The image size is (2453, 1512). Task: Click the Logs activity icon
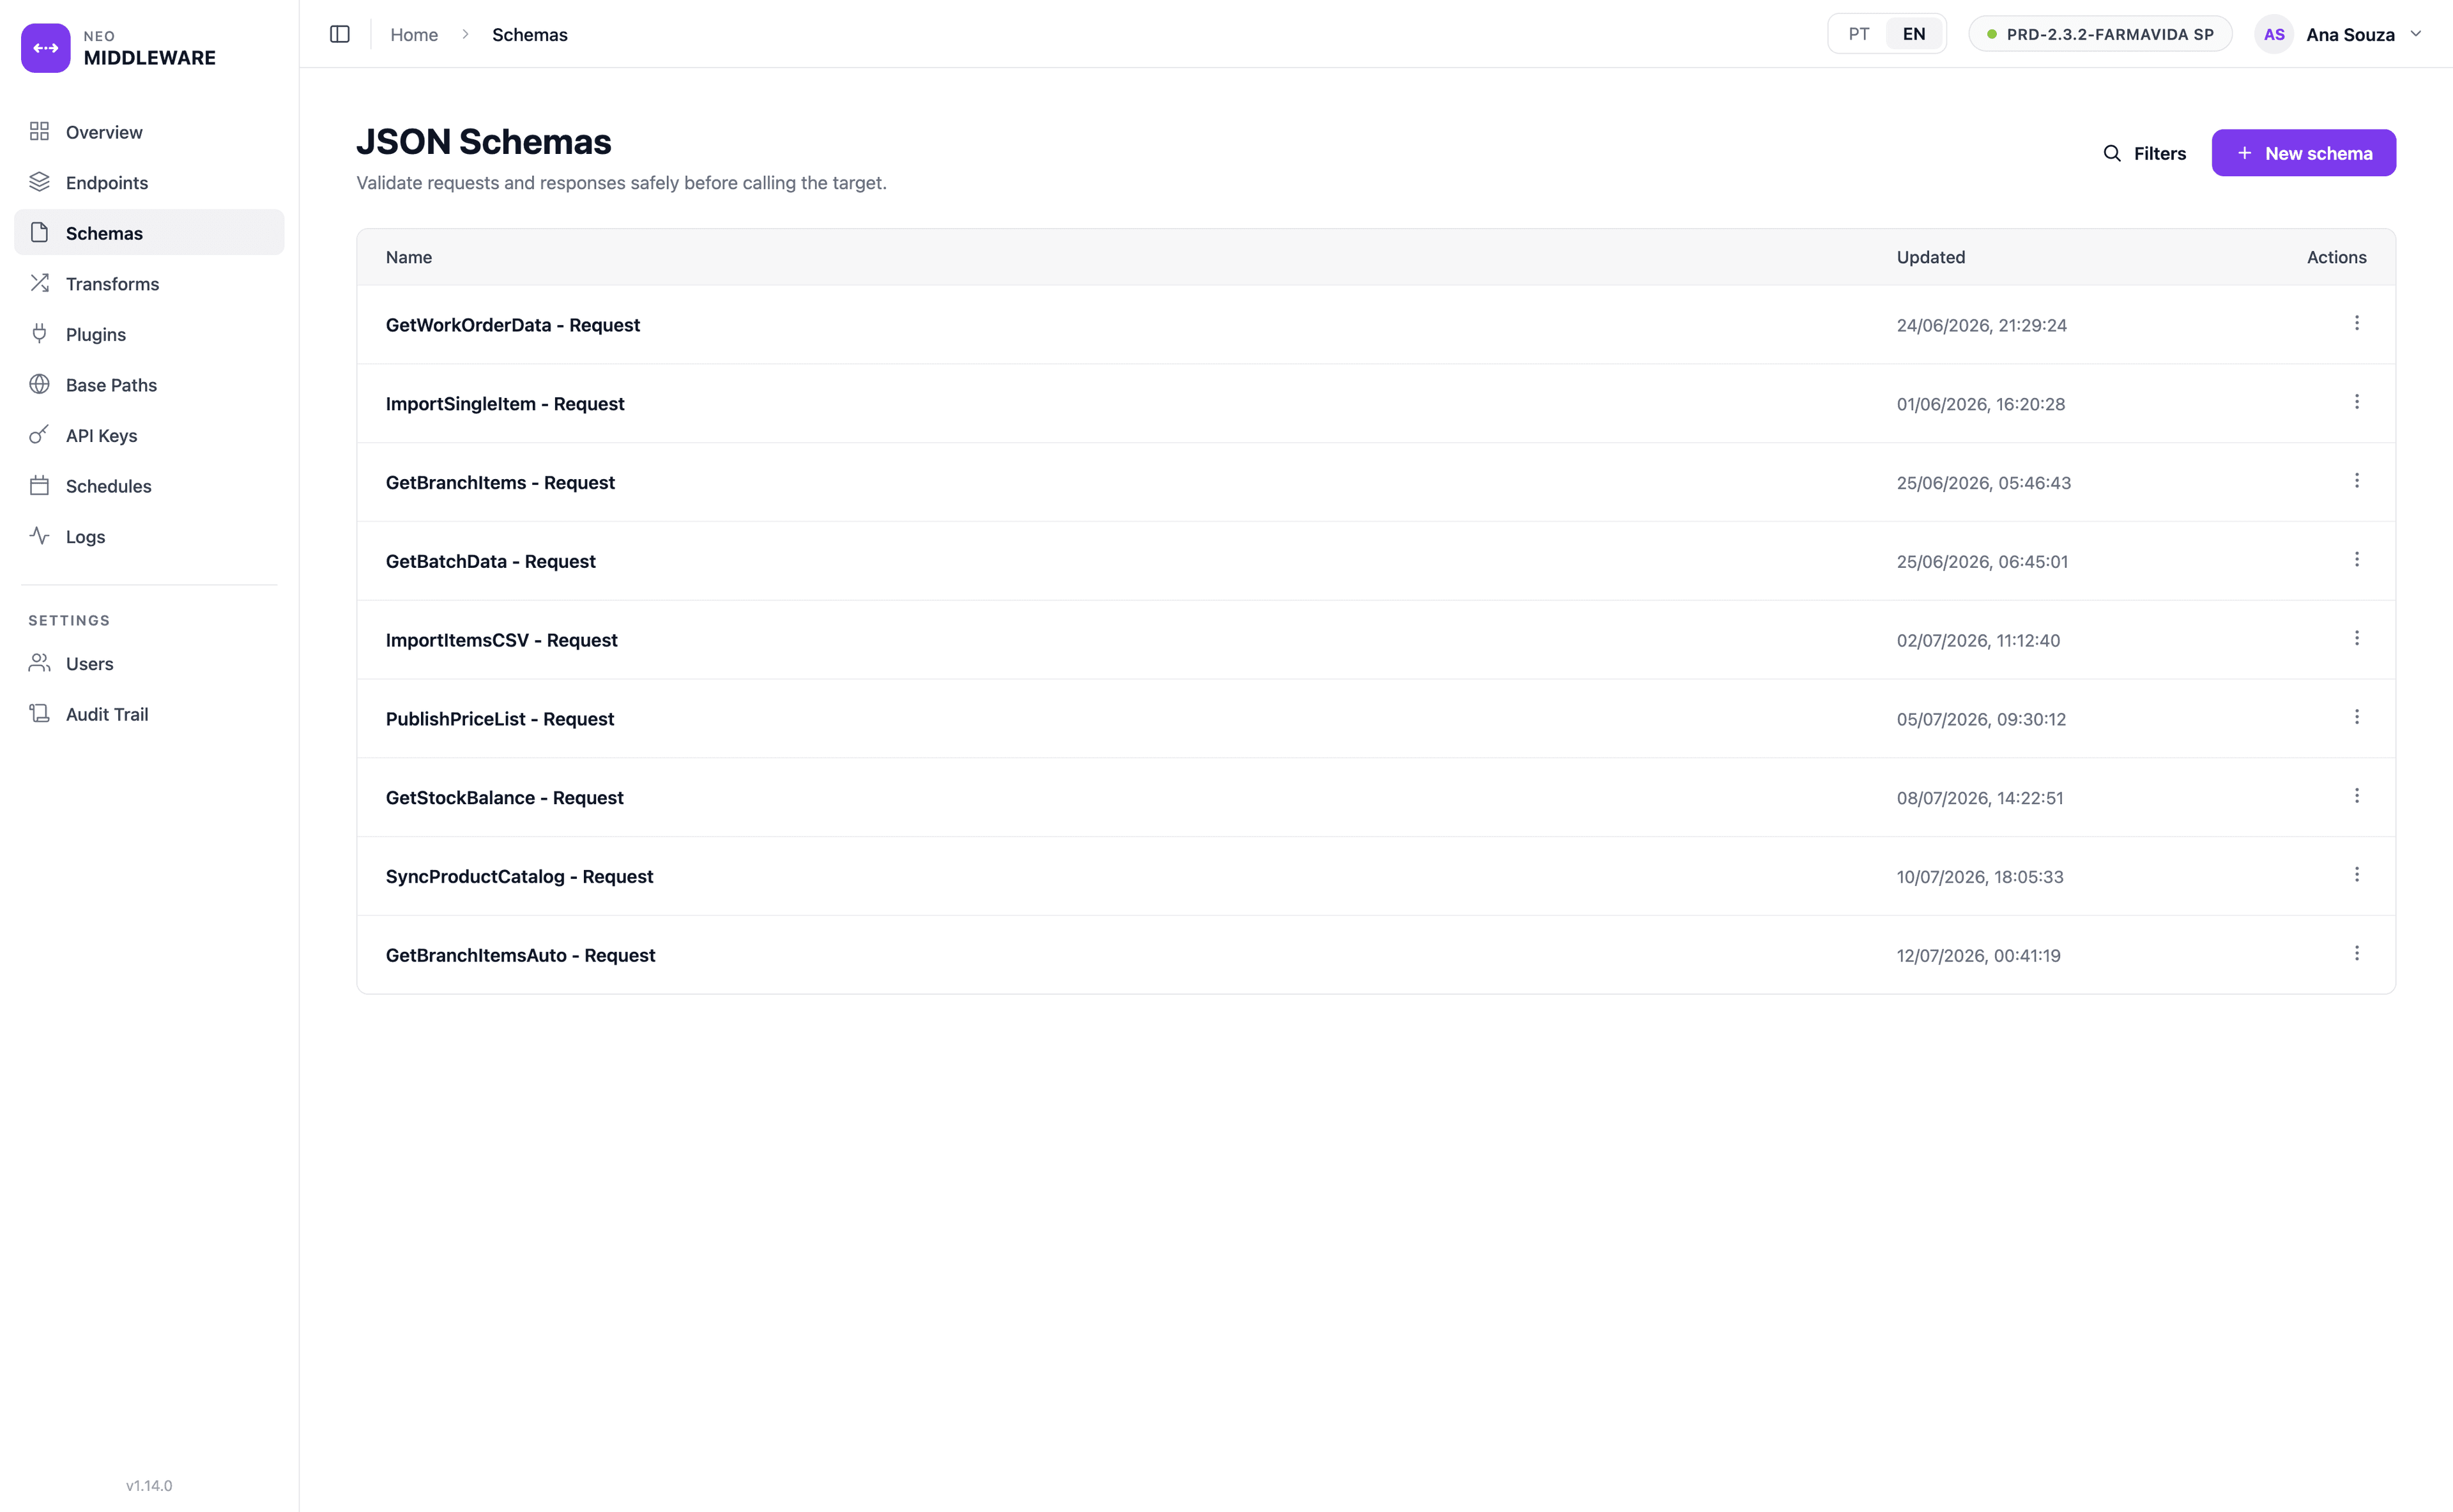(x=39, y=536)
